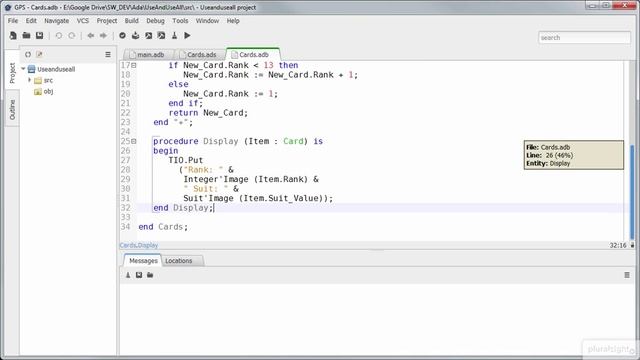The height and width of the screenshot is (360, 640).
Task: Click the Build Main hammer icon
Action: [x=162, y=36]
